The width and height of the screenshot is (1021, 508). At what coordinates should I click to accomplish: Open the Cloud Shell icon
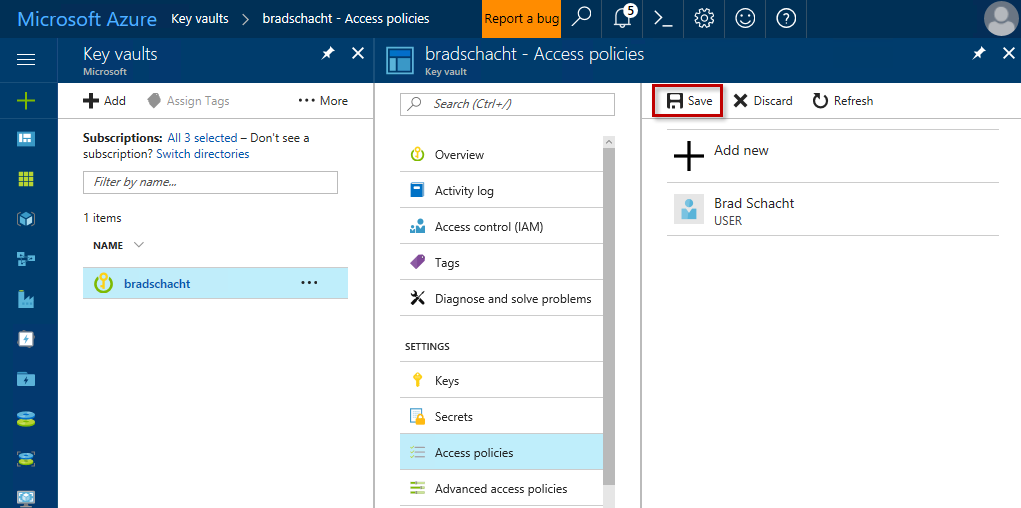pyautogui.click(x=661, y=18)
